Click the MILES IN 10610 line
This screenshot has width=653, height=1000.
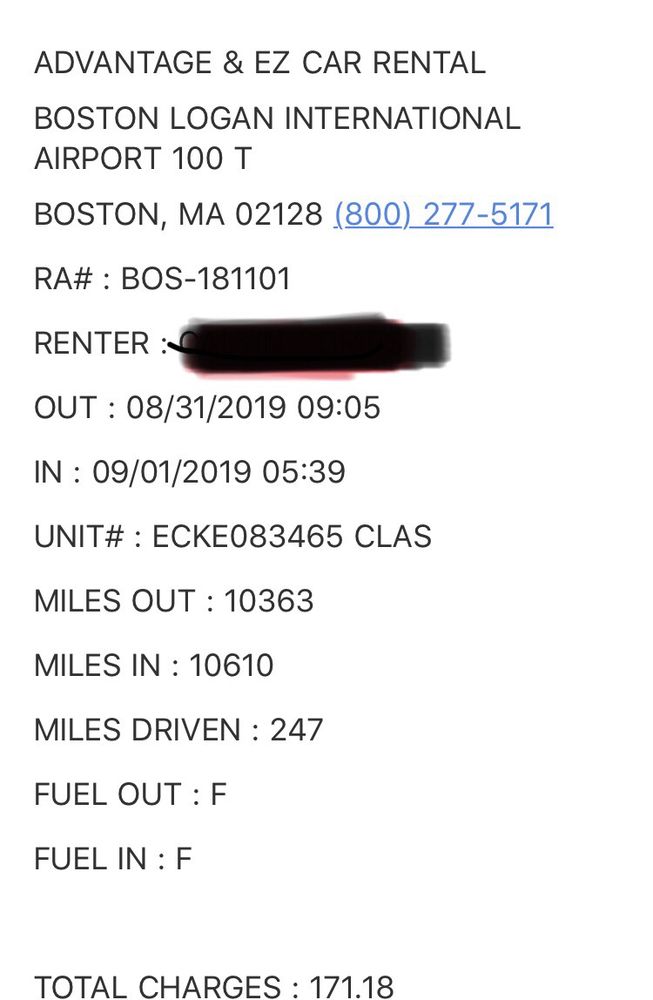(x=154, y=665)
